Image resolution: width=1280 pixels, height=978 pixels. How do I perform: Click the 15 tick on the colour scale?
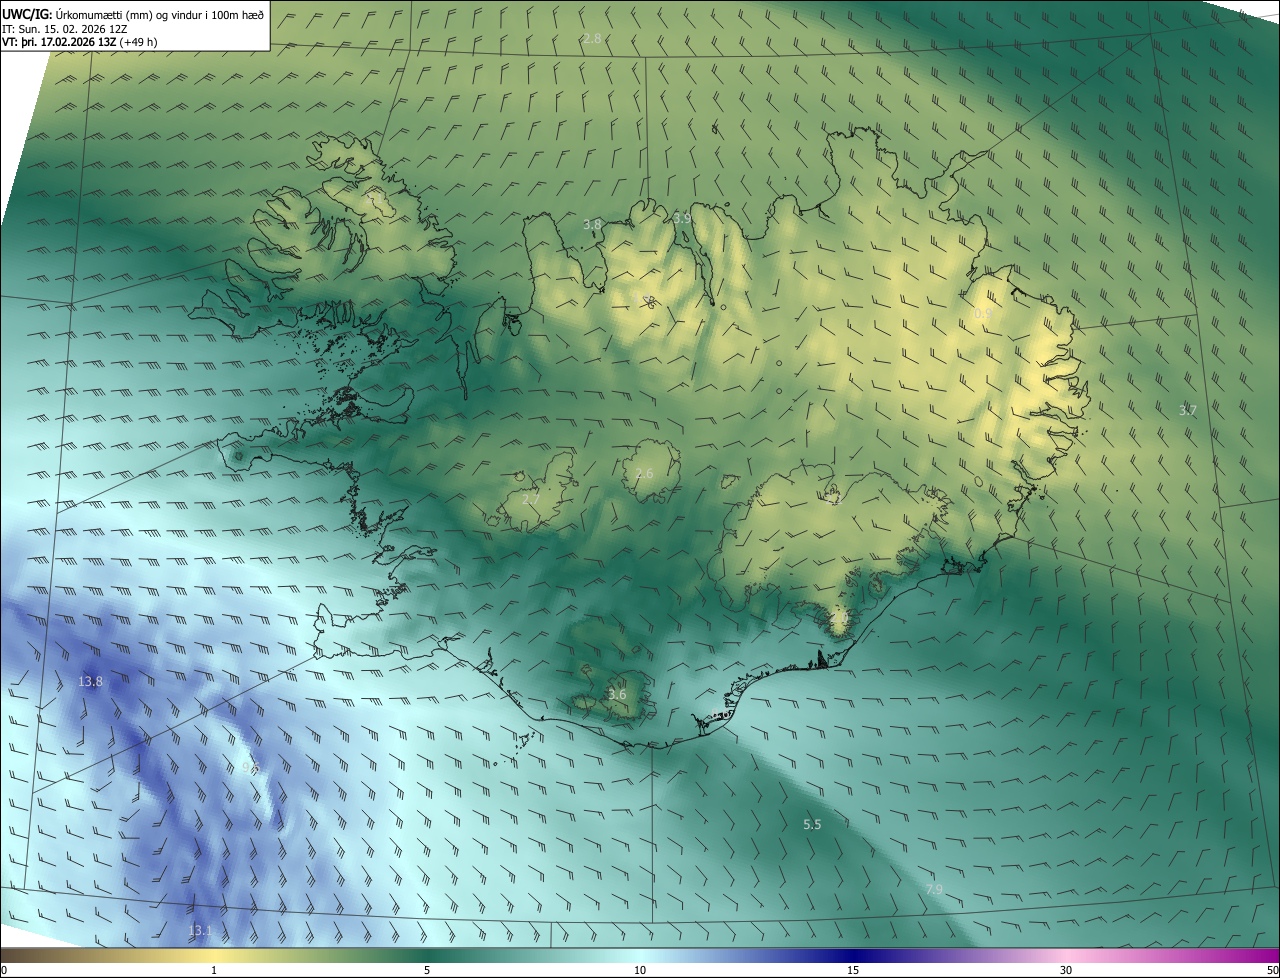(x=853, y=970)
